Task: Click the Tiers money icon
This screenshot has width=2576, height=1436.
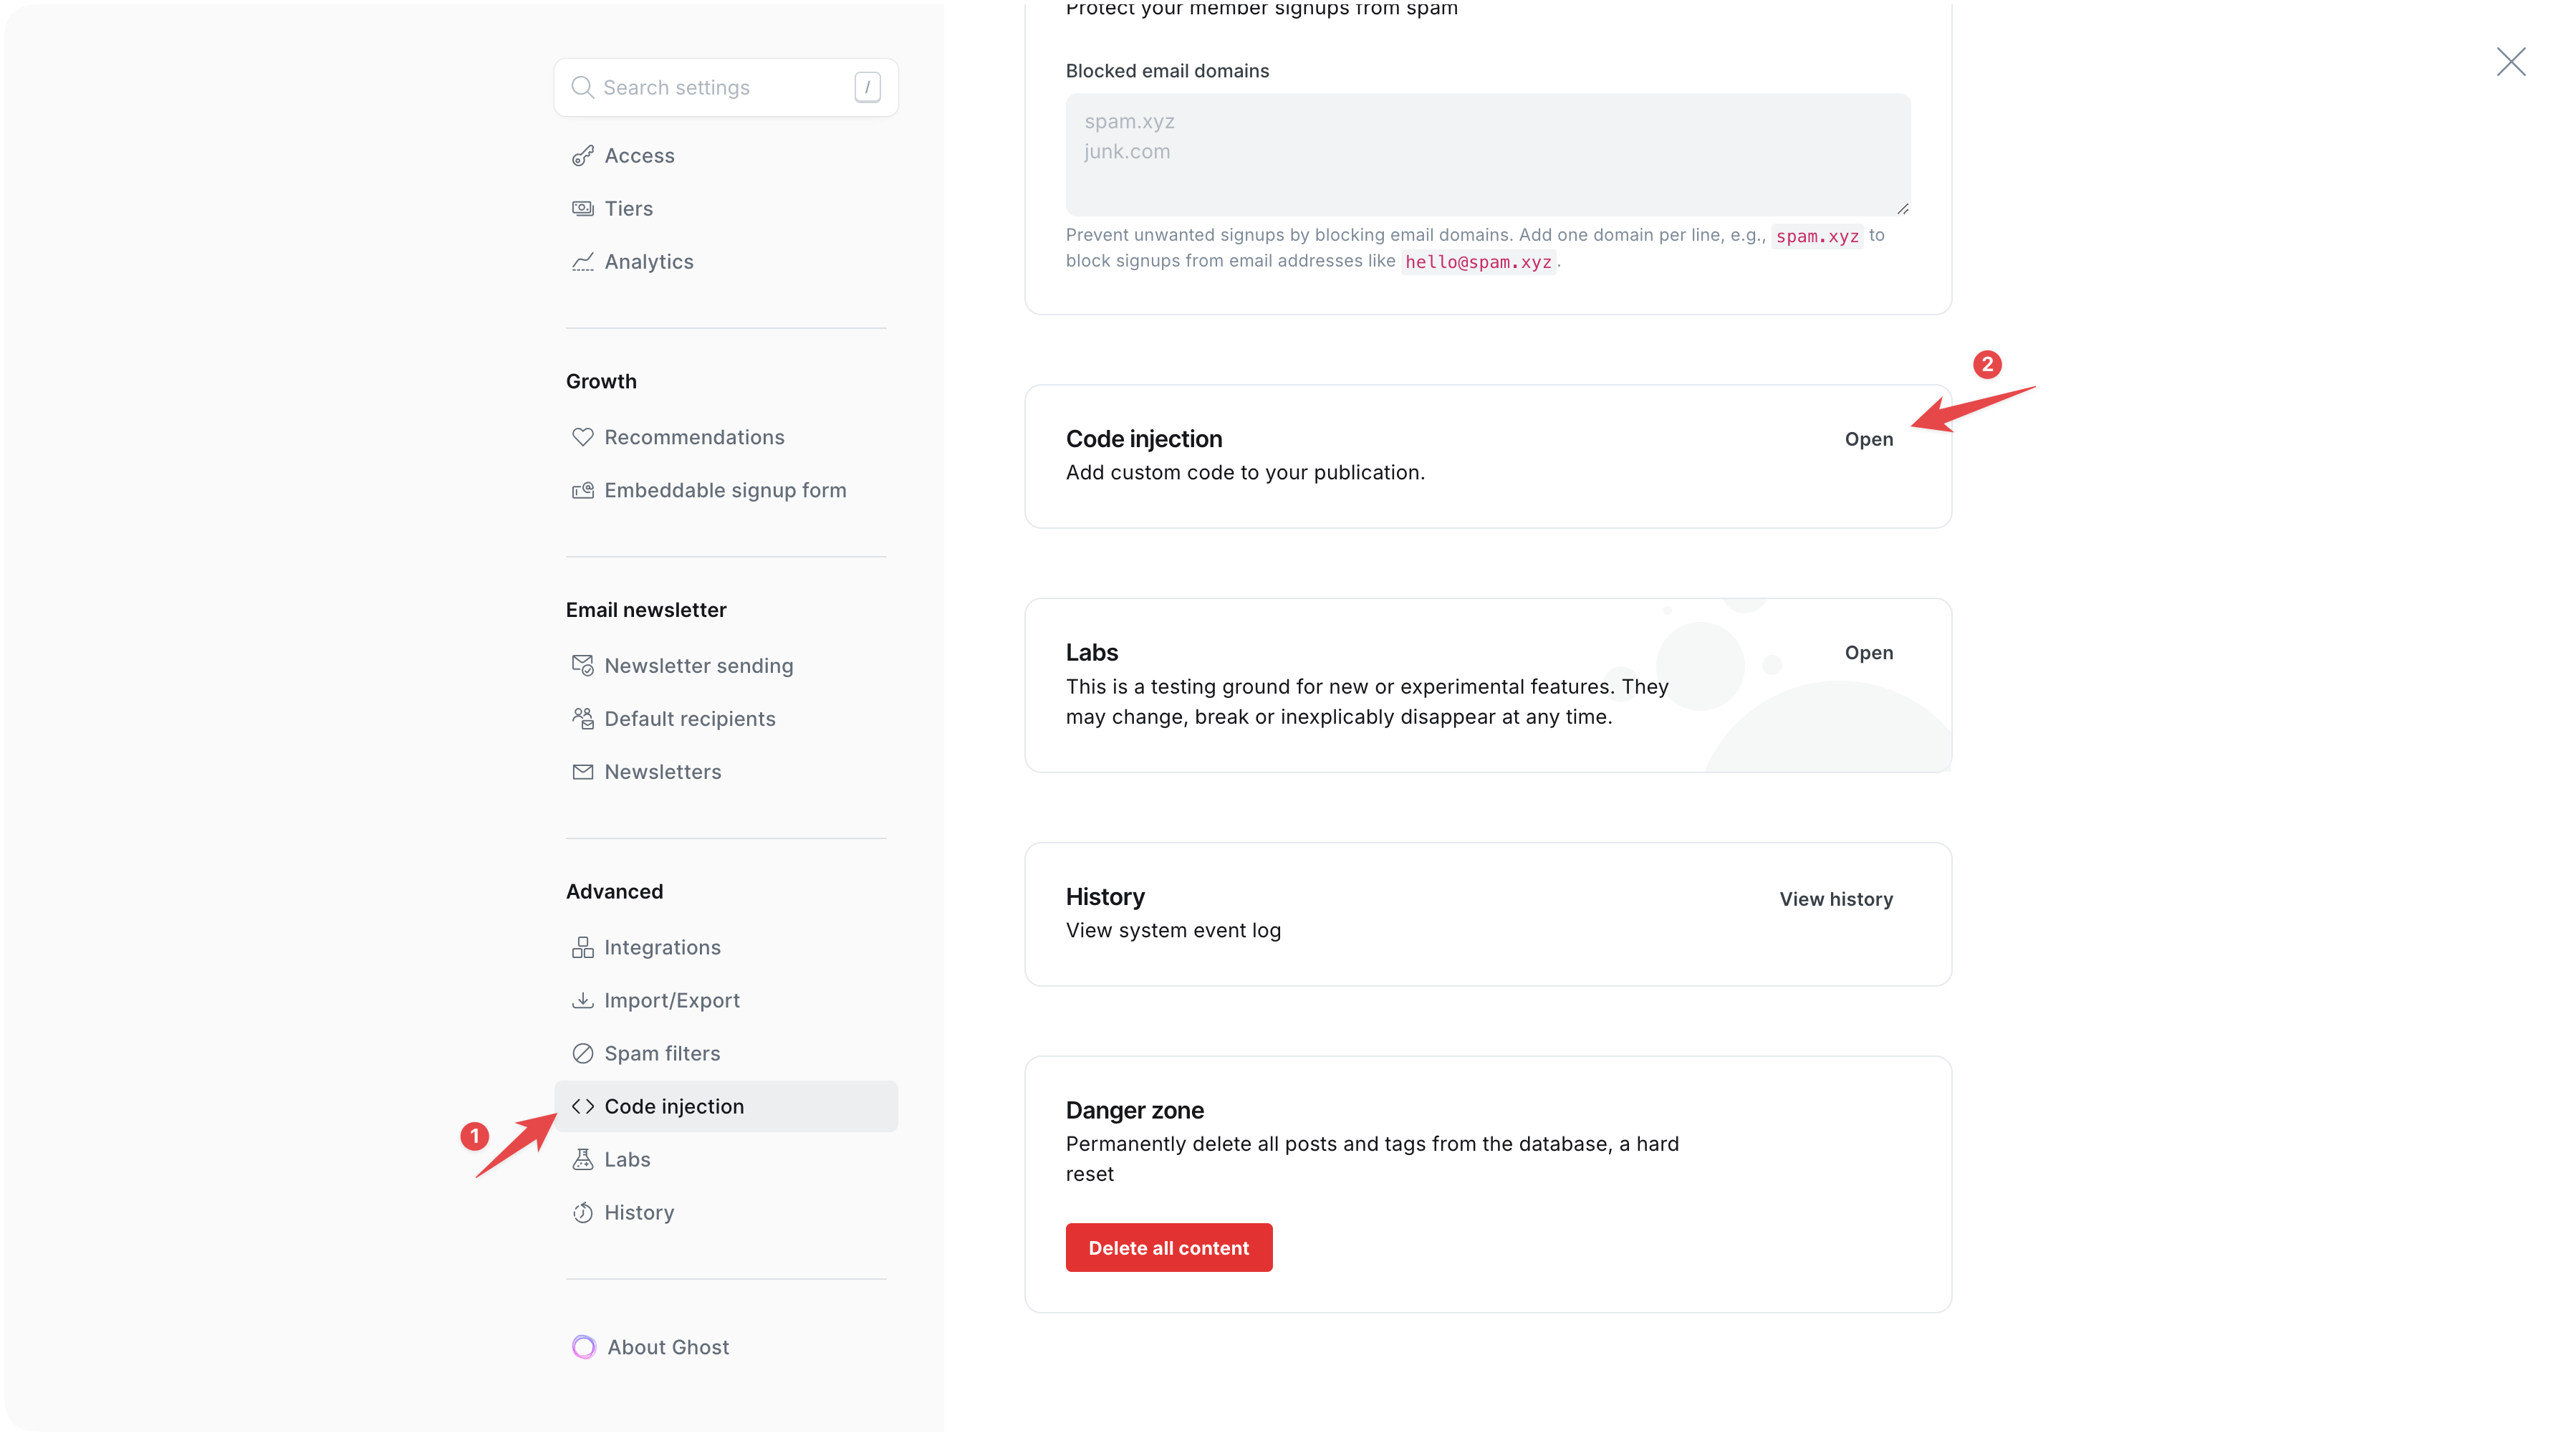Action: [x=582, y=209]
